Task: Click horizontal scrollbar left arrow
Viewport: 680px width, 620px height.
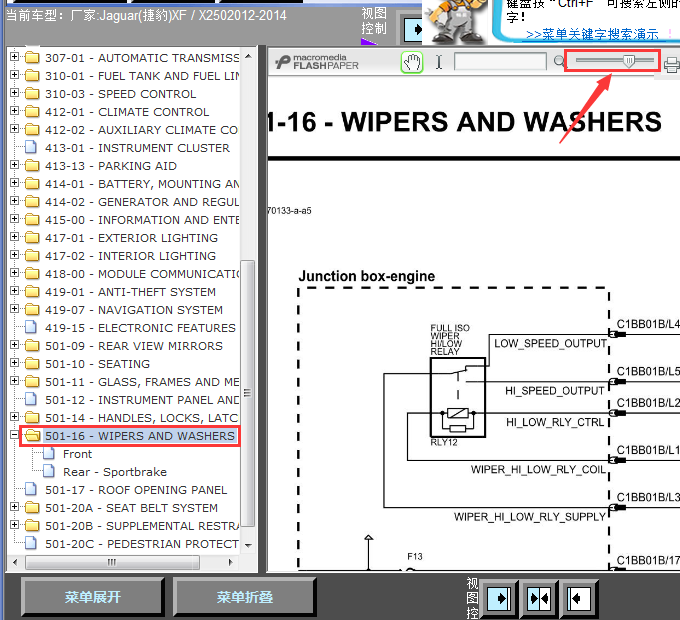Action: pyautogui.click(x=15, y=562)
